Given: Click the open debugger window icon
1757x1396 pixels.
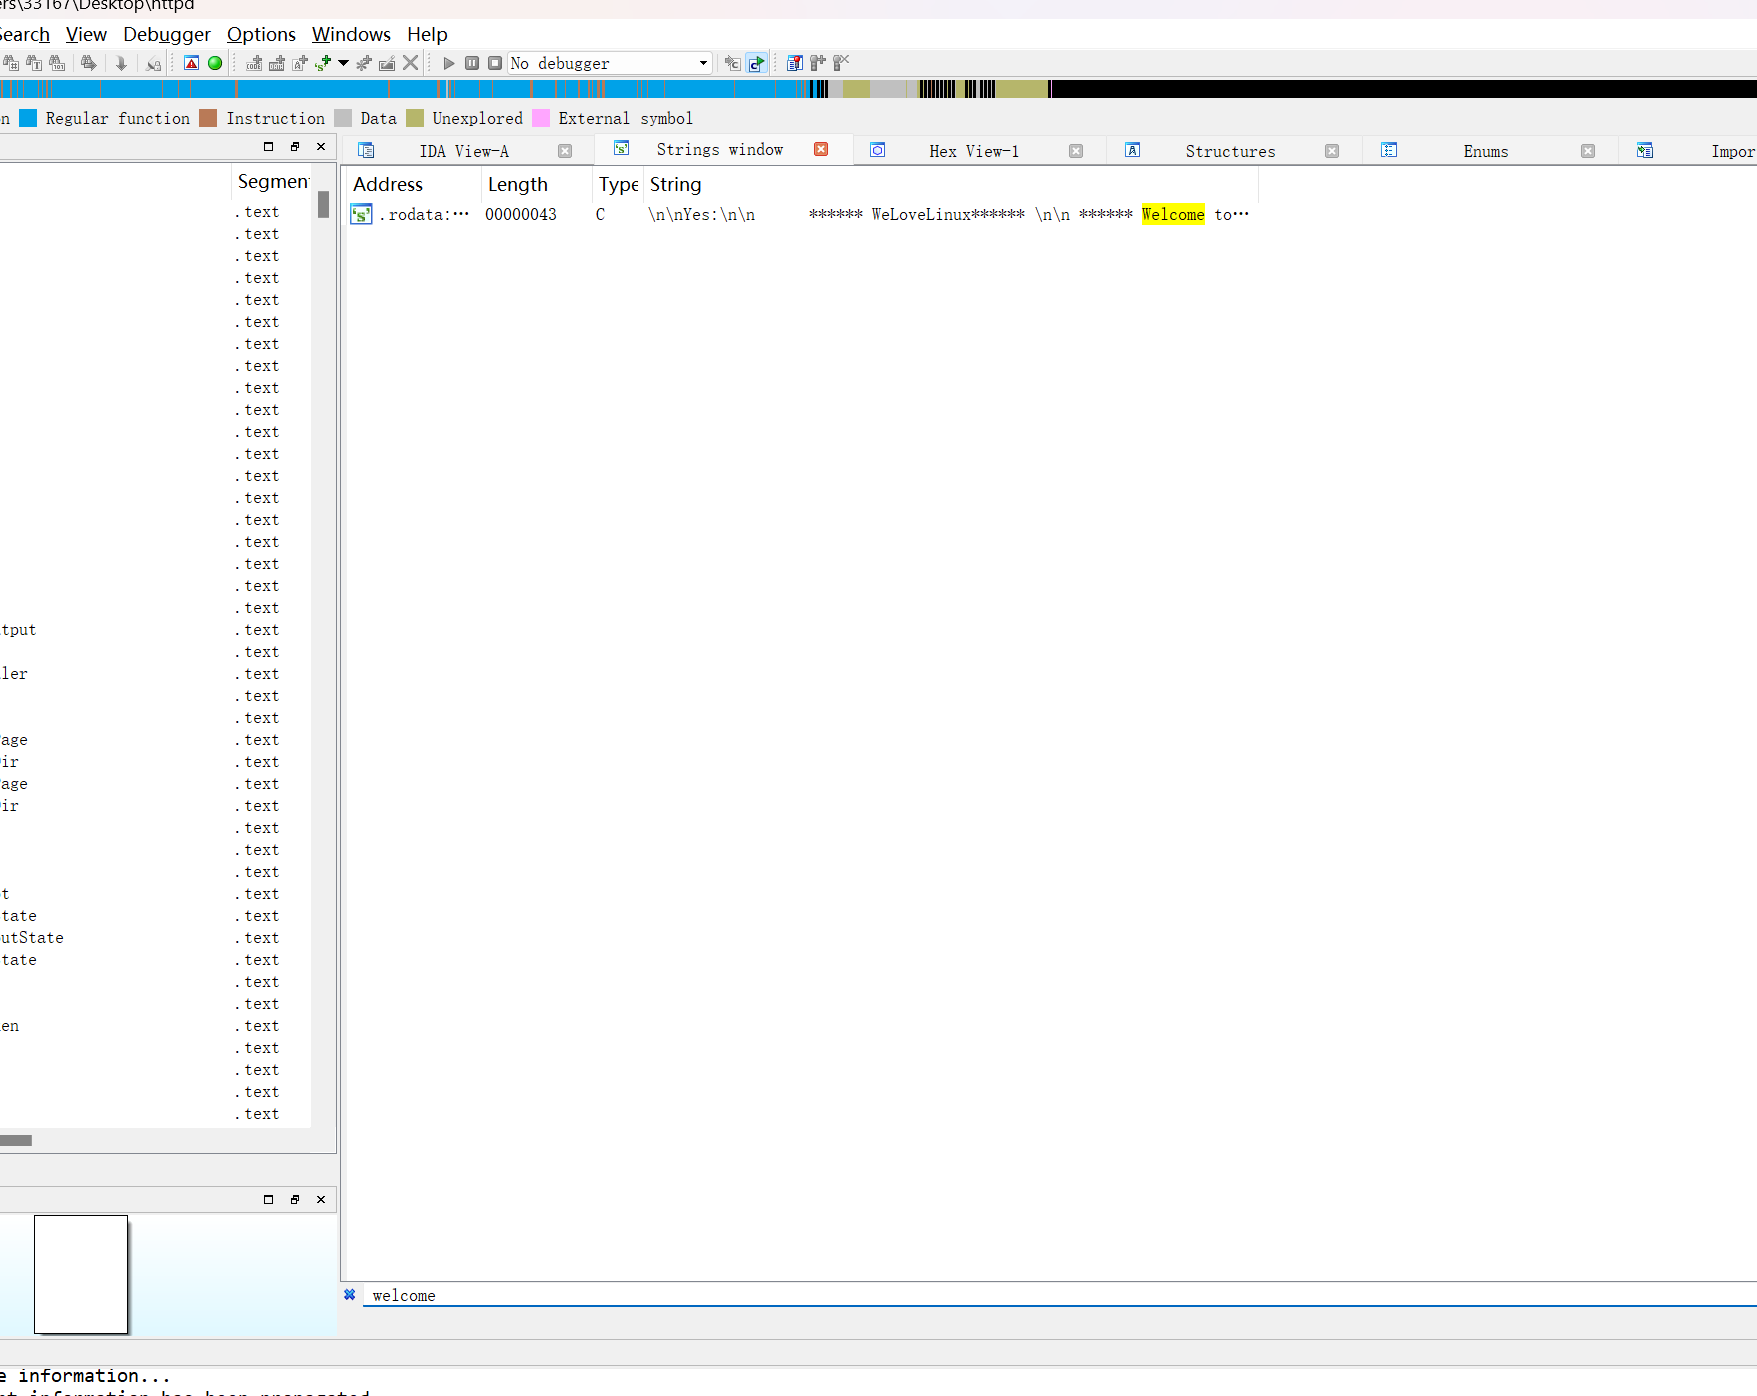Looking at the screenshot, I should [733, 63].
